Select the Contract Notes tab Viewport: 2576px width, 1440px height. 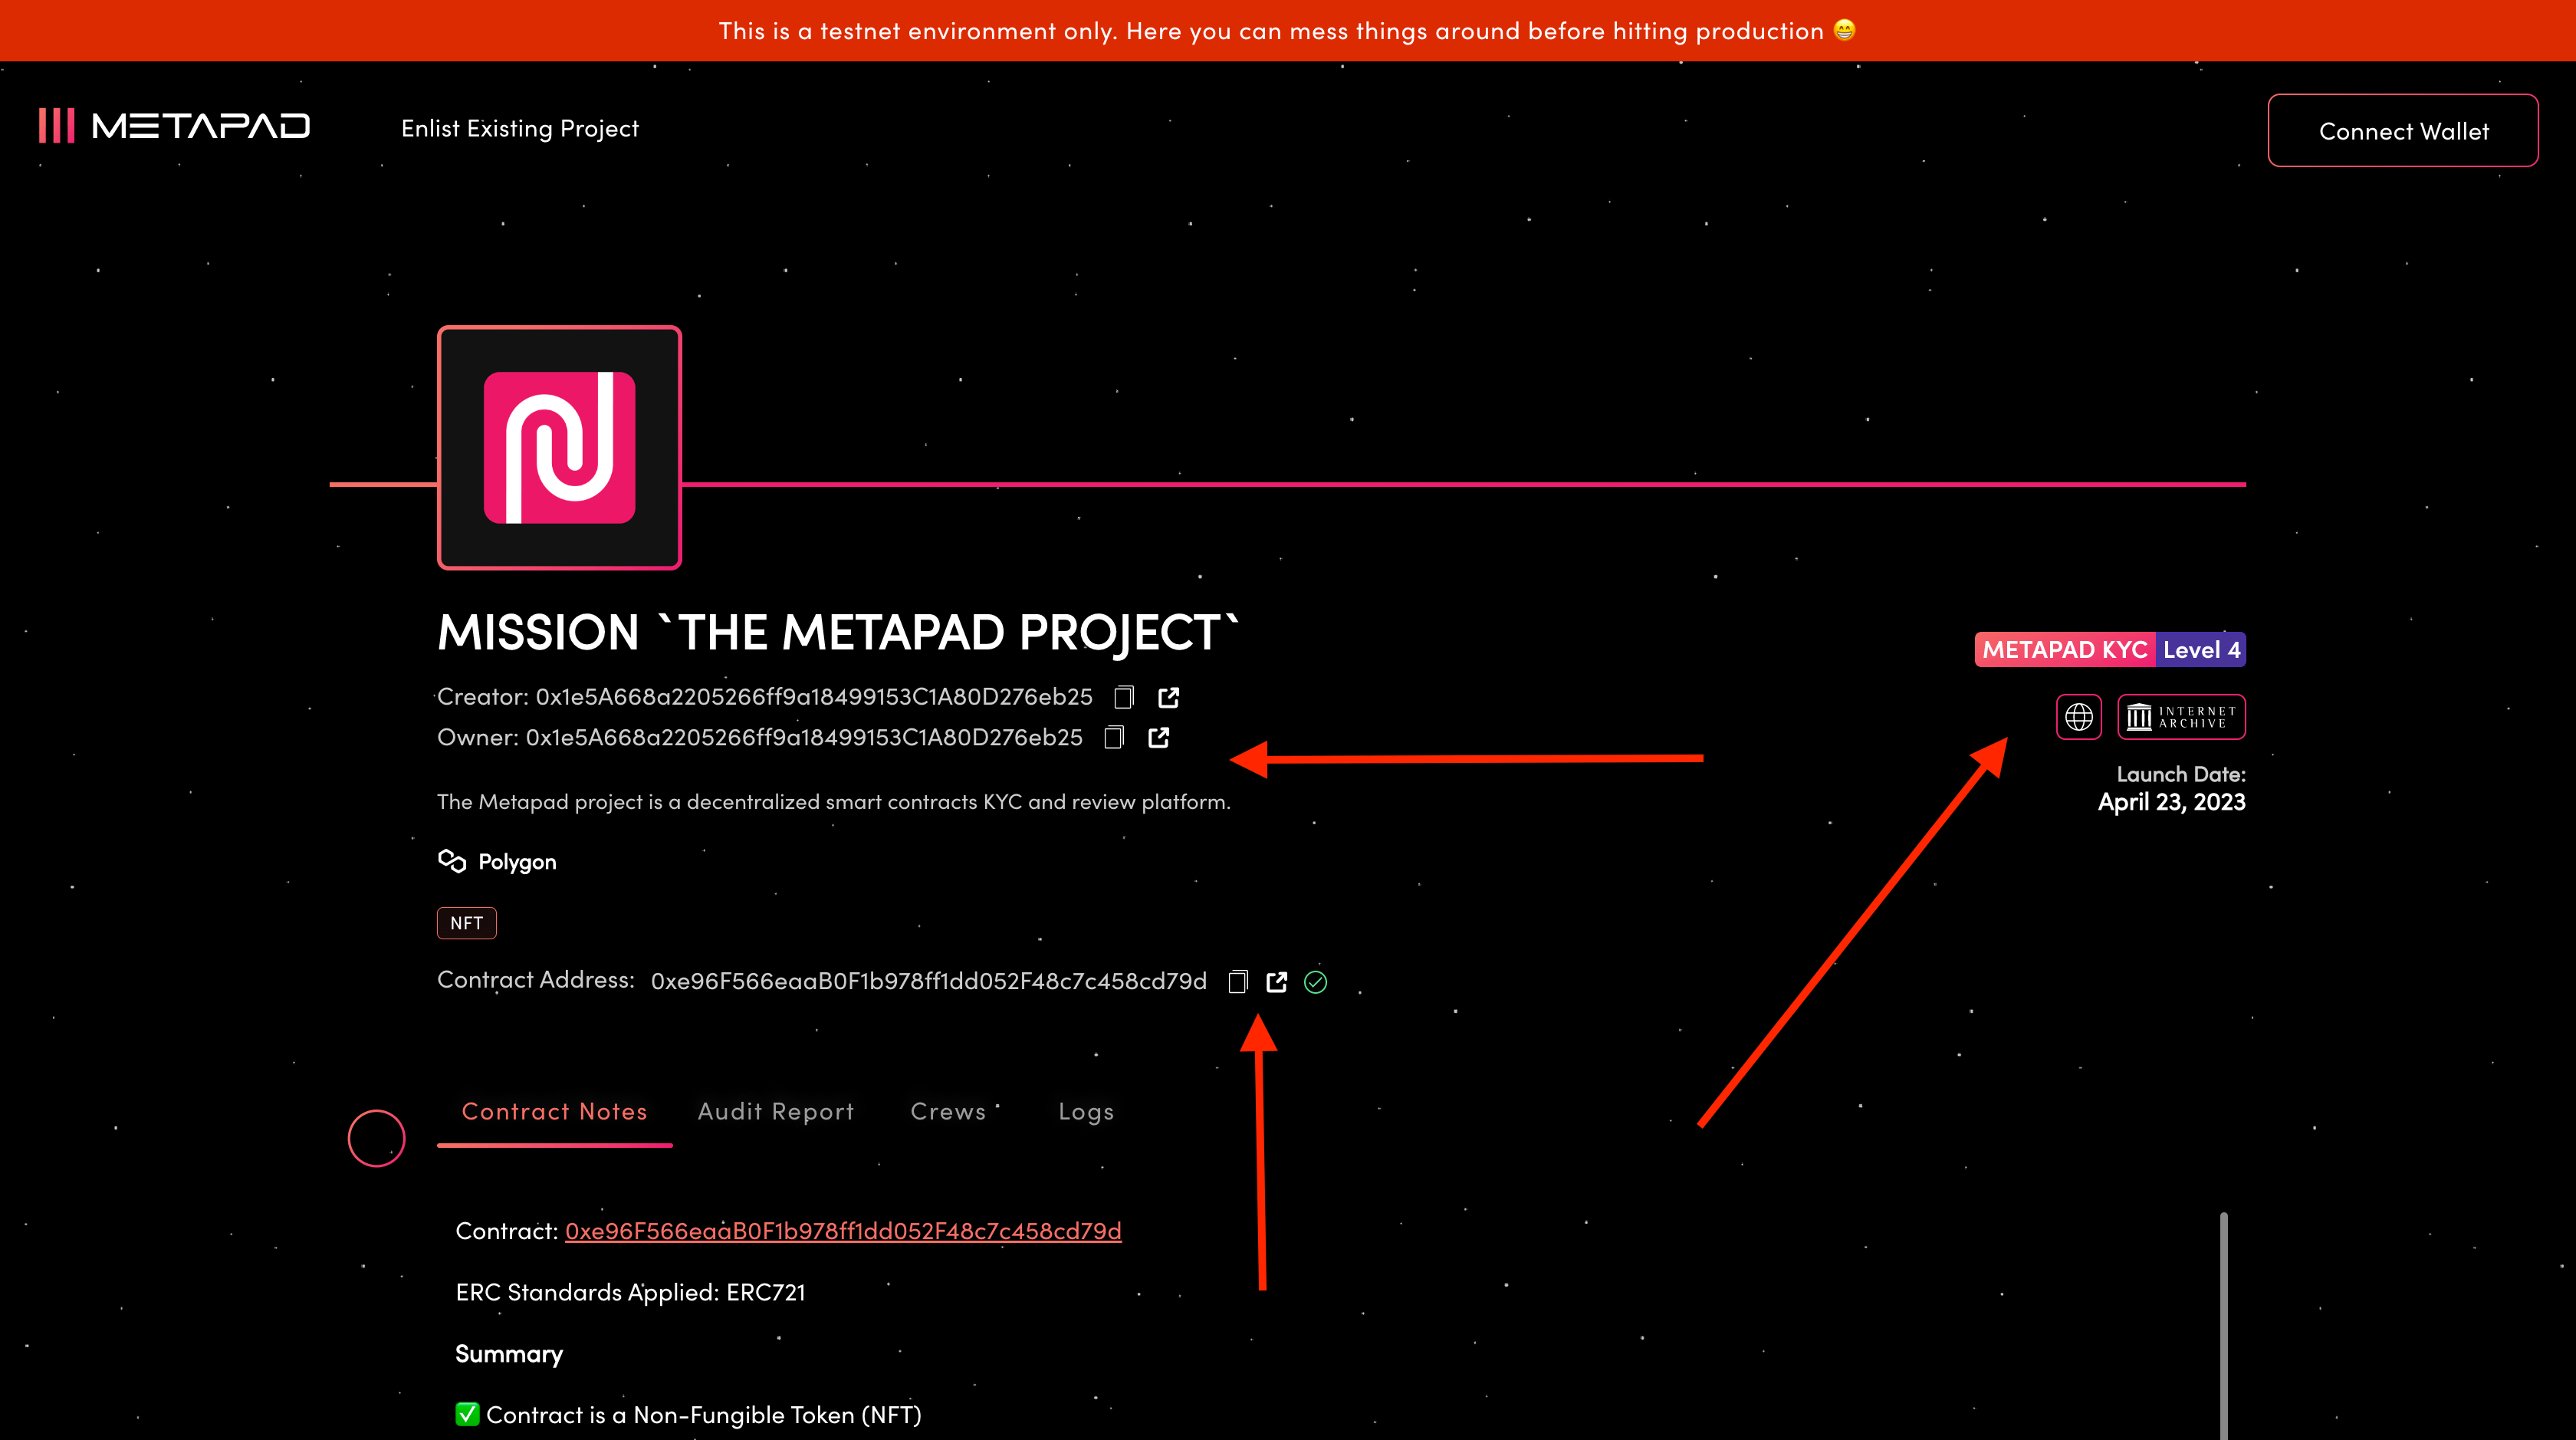coord(554,1112)
